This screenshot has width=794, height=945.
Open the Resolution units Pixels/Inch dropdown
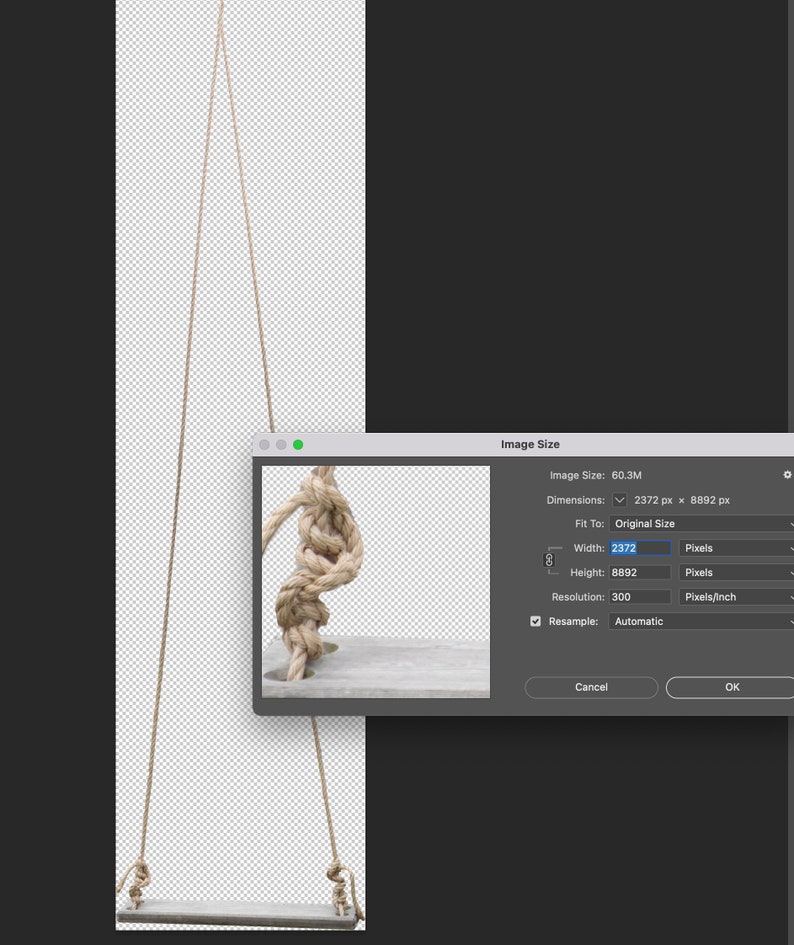point(736,597)
